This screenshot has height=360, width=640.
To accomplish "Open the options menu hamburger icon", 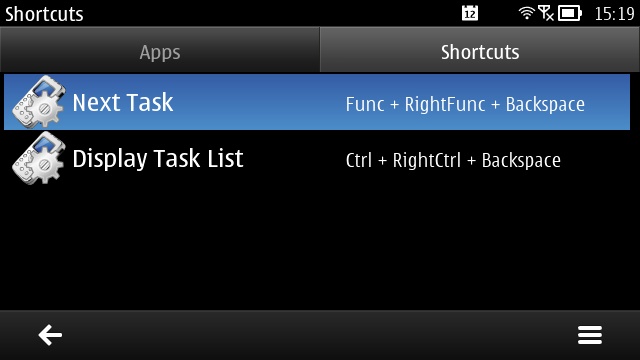I will 589,335.
